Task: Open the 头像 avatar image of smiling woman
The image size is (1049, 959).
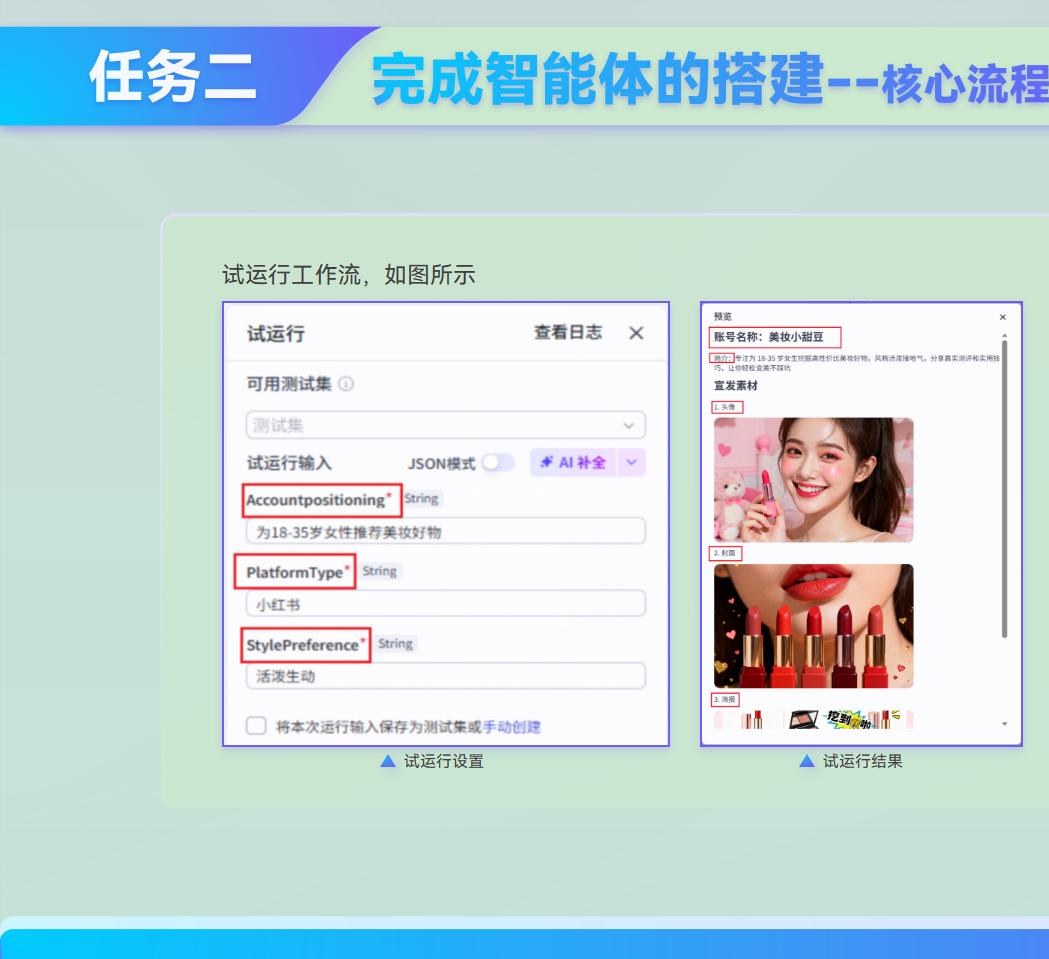Action: point(814,480)
